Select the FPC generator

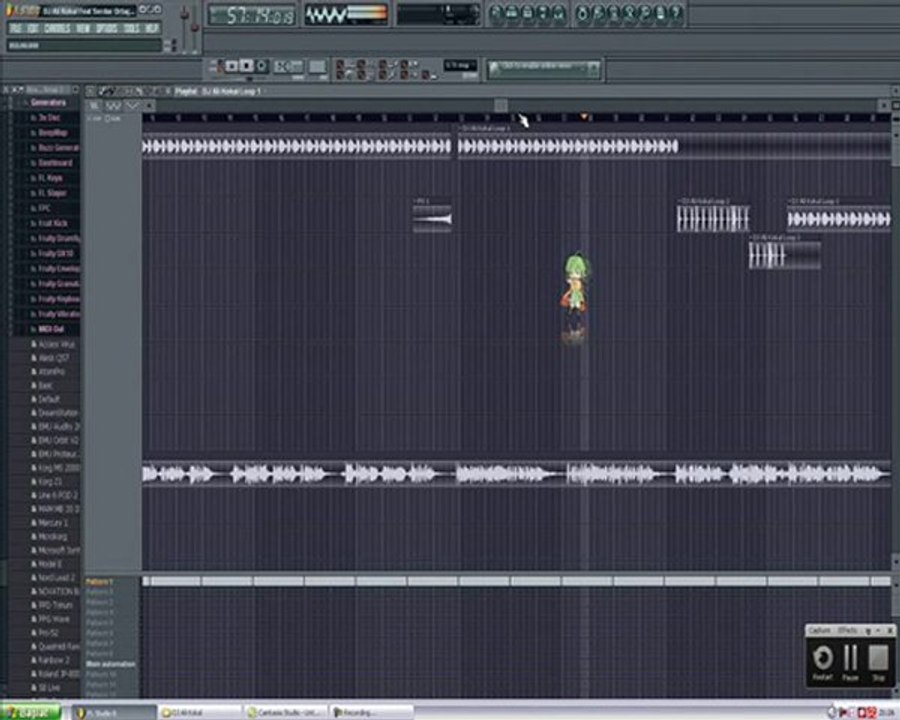45,208
